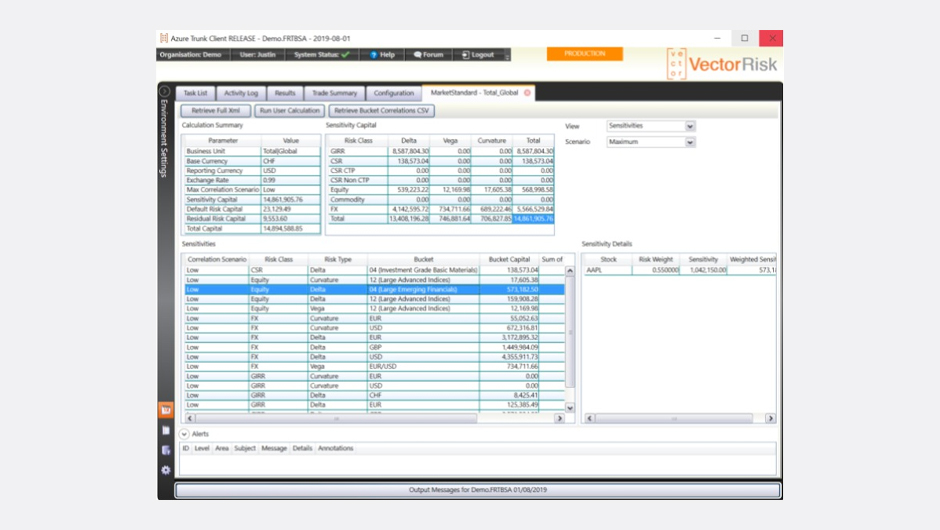Click the document sidebar icon
940x530 pixels.
(166, 430)
